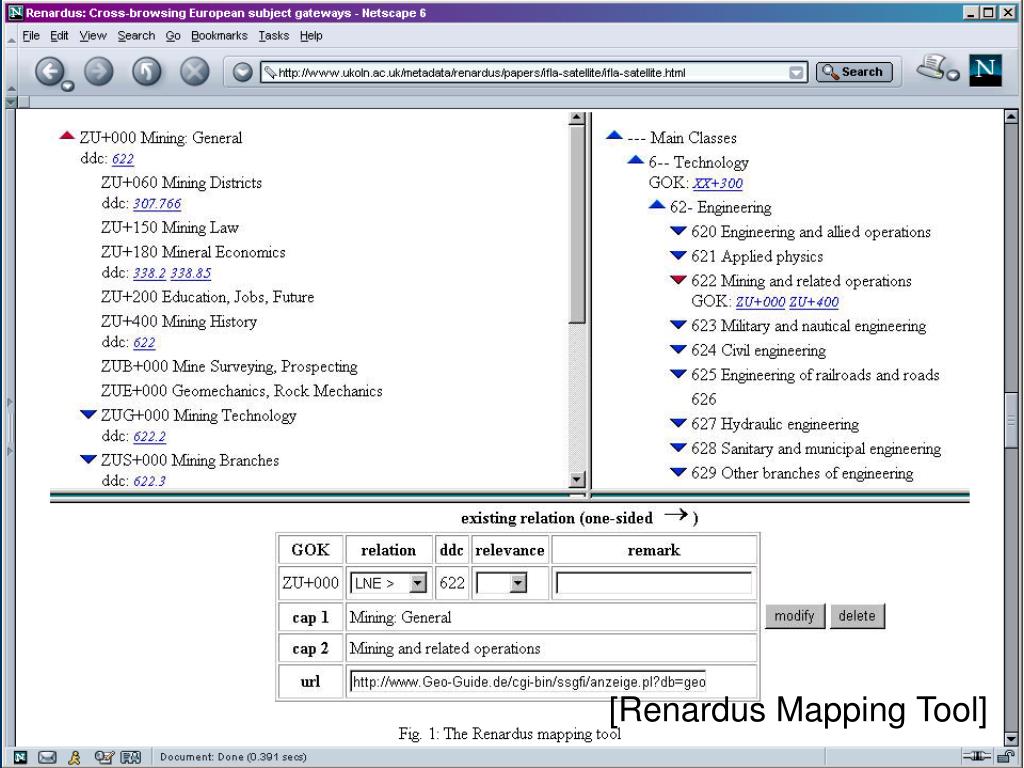This screenshot has width=1024, height=768.
Task: Click the Search button beside the URL bar
Action: coord(854,72)
